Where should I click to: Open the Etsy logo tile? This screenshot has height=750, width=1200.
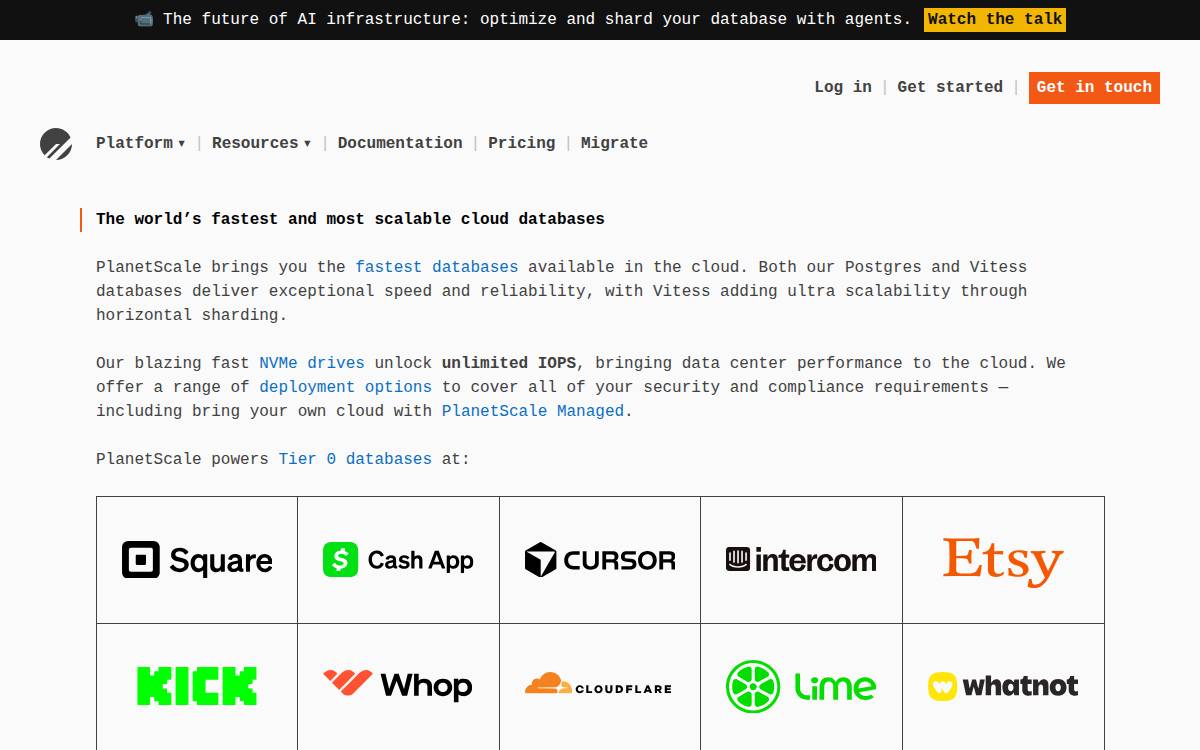(1004, 560)
